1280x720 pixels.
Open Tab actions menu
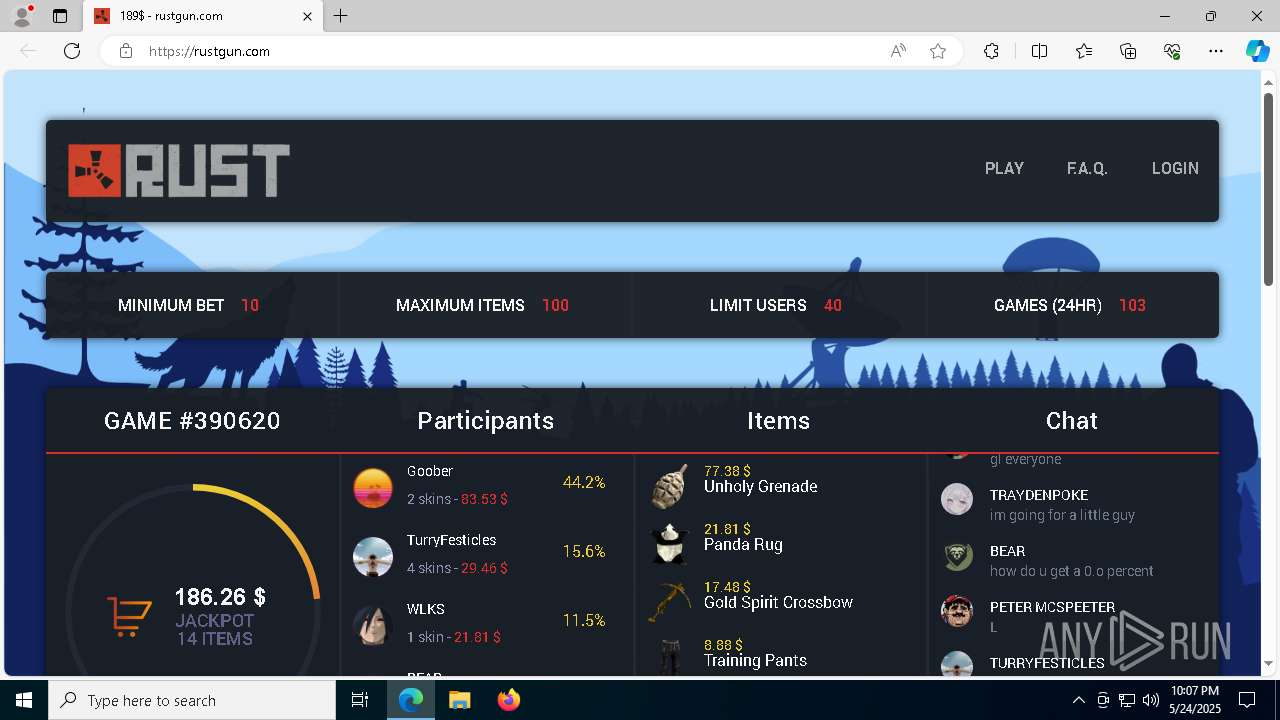[x=60, y=16]
